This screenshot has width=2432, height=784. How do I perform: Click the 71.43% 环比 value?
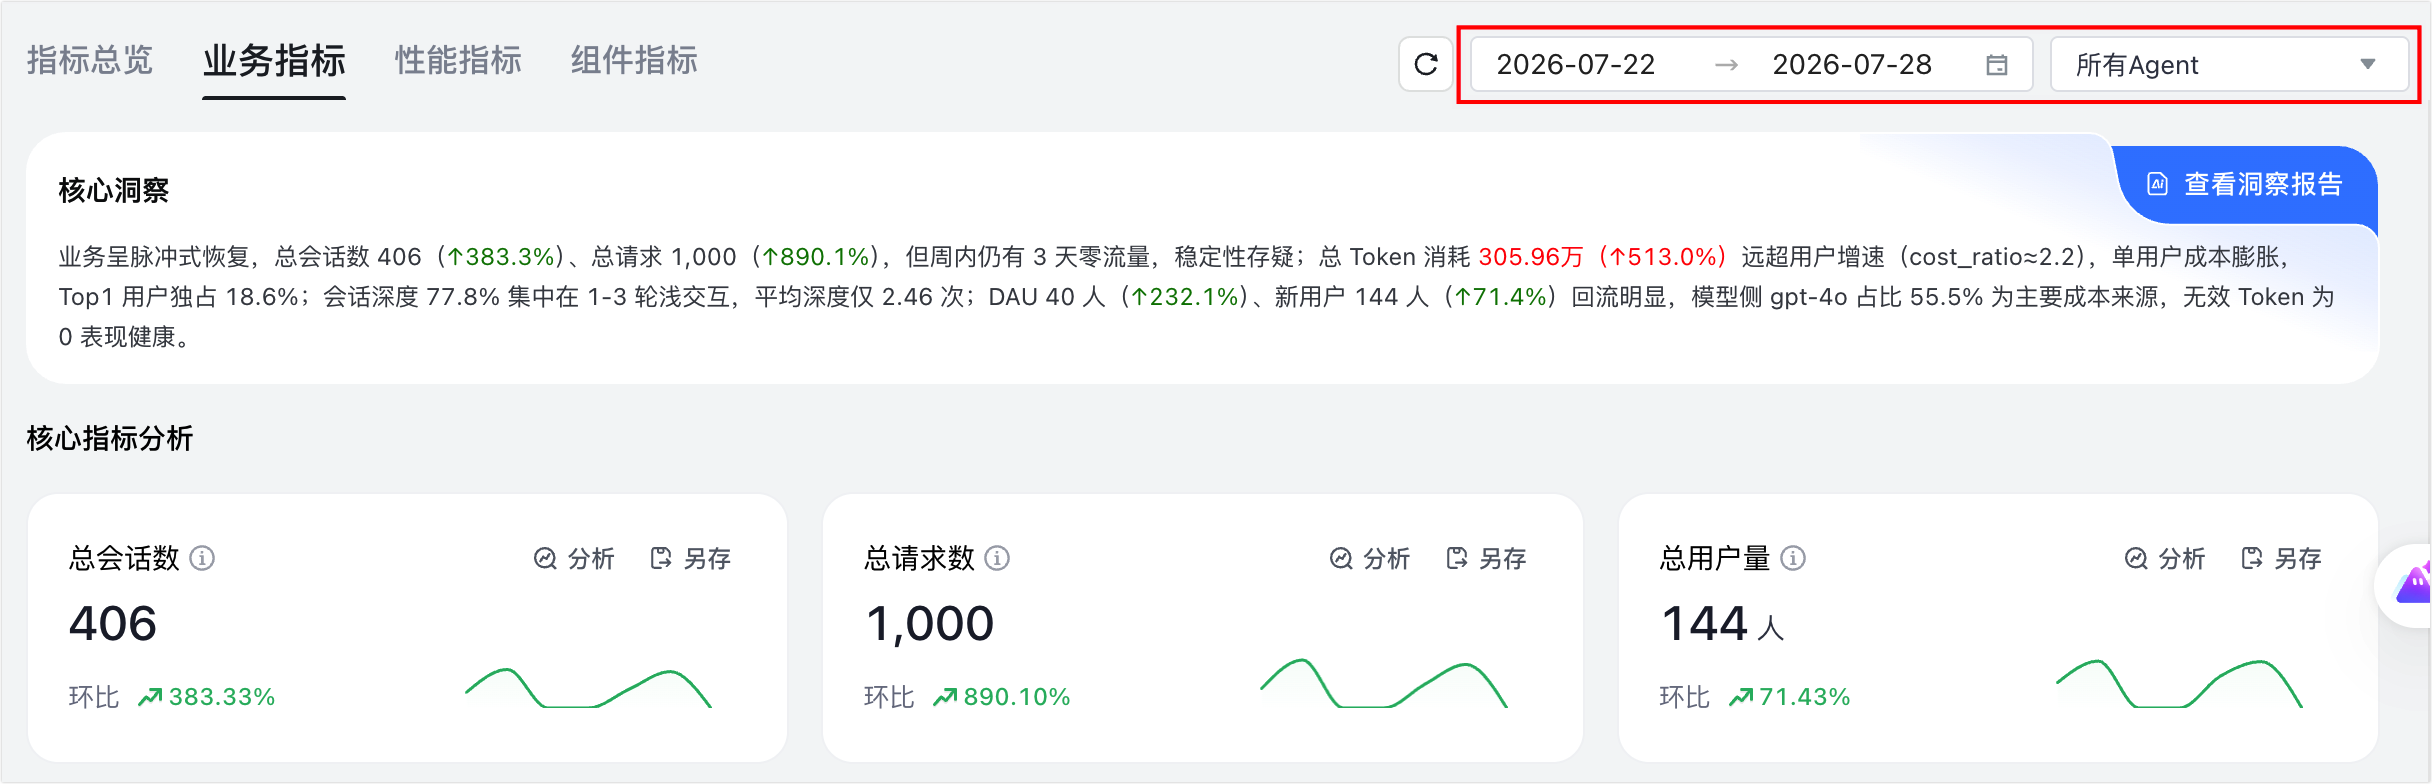pyautogui.click(x=1805, y=697)
